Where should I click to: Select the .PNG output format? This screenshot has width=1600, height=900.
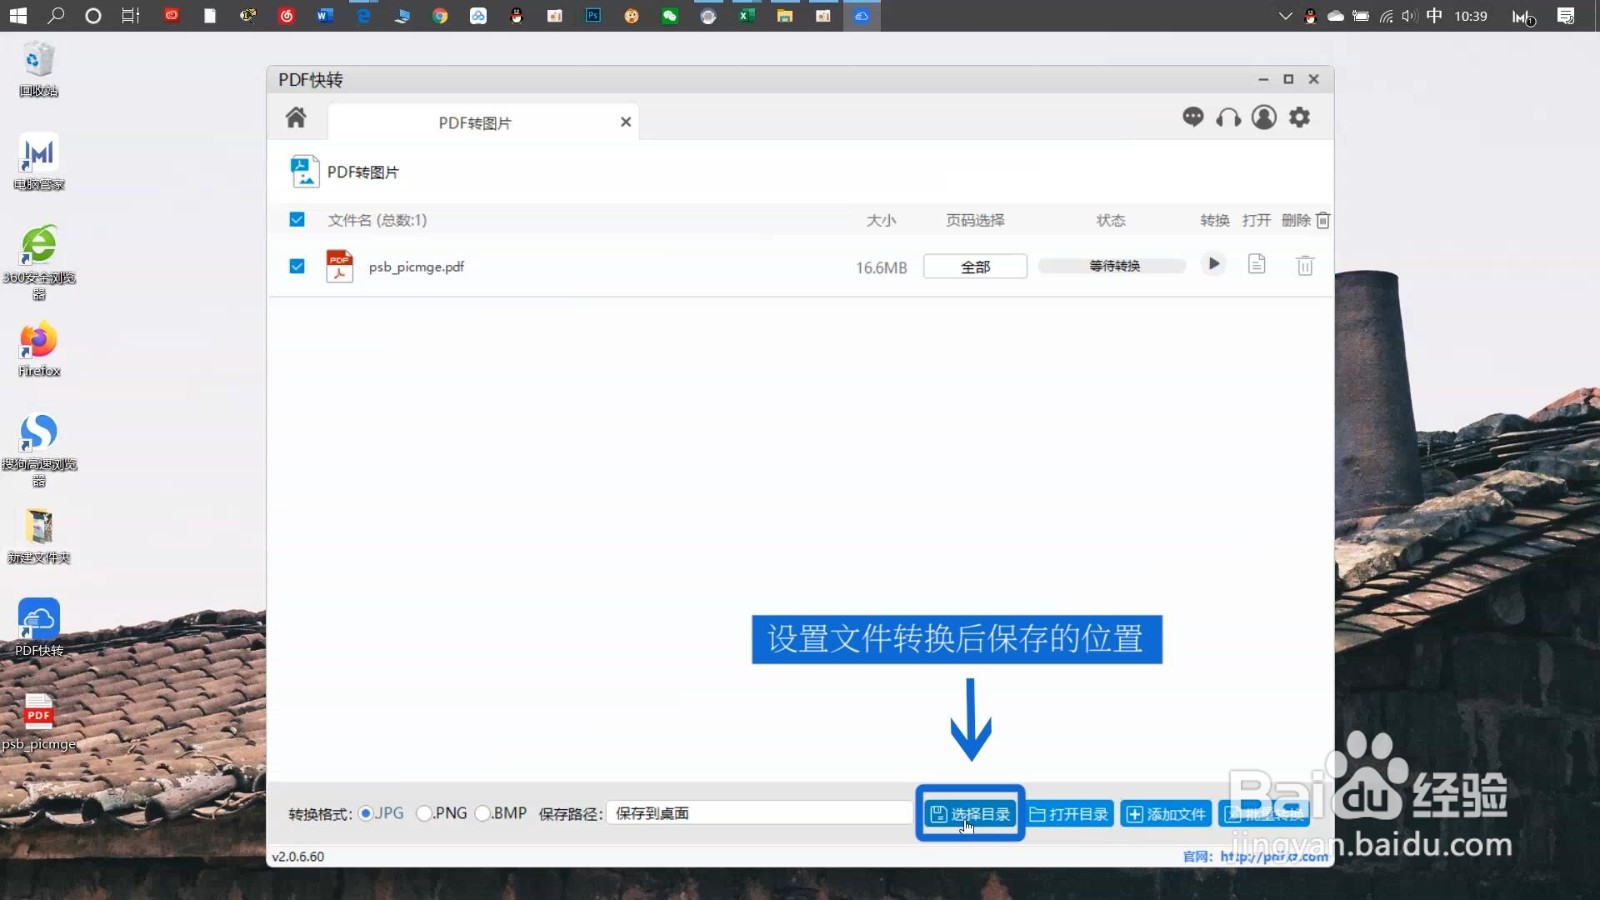coord(425,813)
